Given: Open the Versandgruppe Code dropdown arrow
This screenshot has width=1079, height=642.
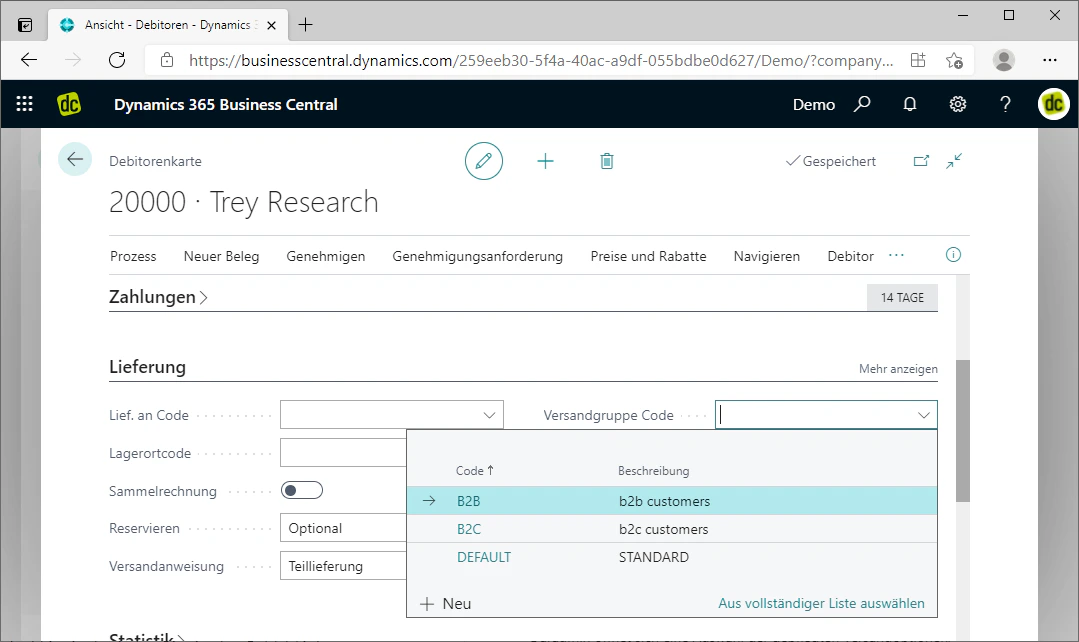Looking at the screenshot, I should 923,415.
